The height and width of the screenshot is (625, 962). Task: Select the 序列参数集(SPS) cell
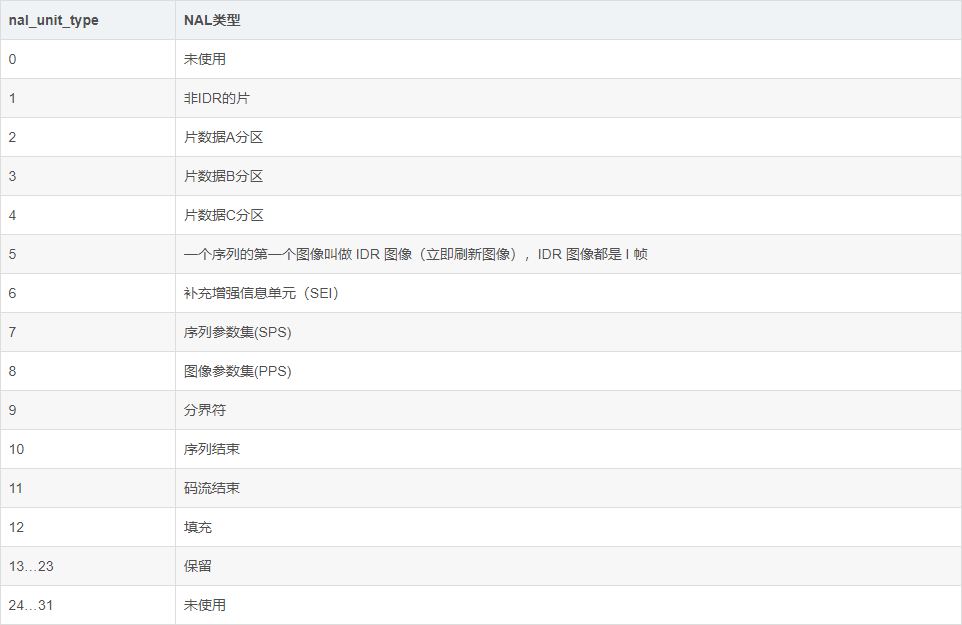(569, 332)
